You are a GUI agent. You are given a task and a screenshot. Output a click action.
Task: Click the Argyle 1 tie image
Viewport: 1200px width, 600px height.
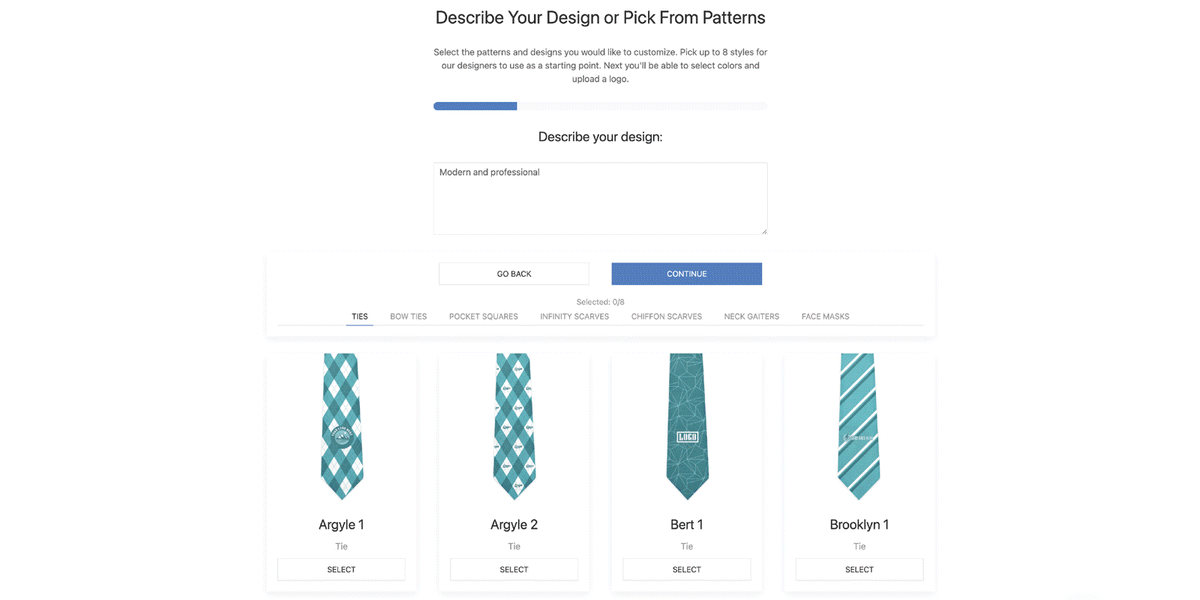pyautogui.click(x=342, y=427)
